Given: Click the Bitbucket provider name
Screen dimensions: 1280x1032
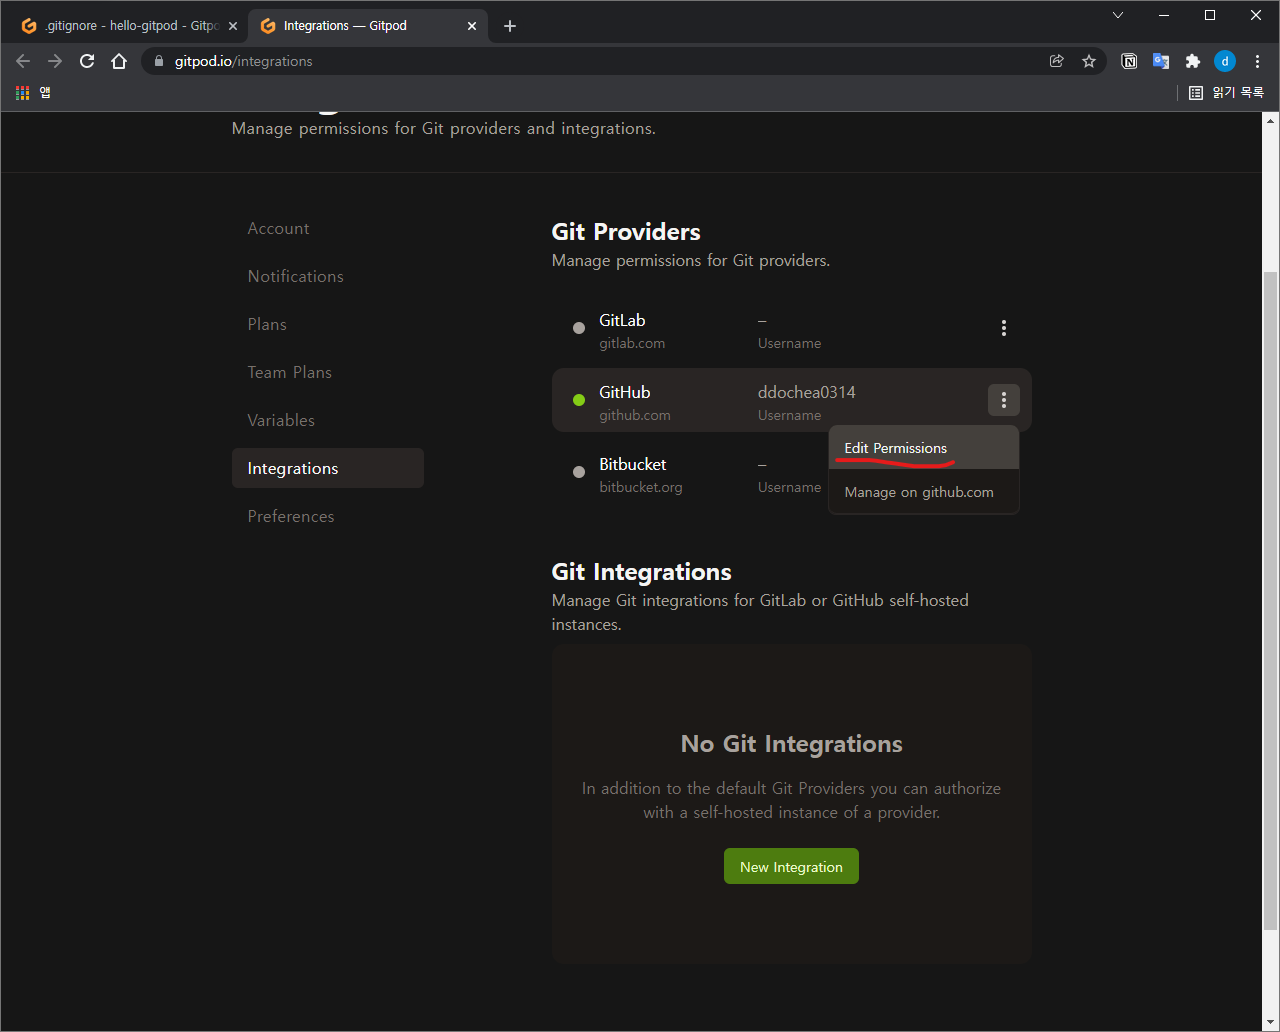Looking at the screenshot, I should [633, 464].
